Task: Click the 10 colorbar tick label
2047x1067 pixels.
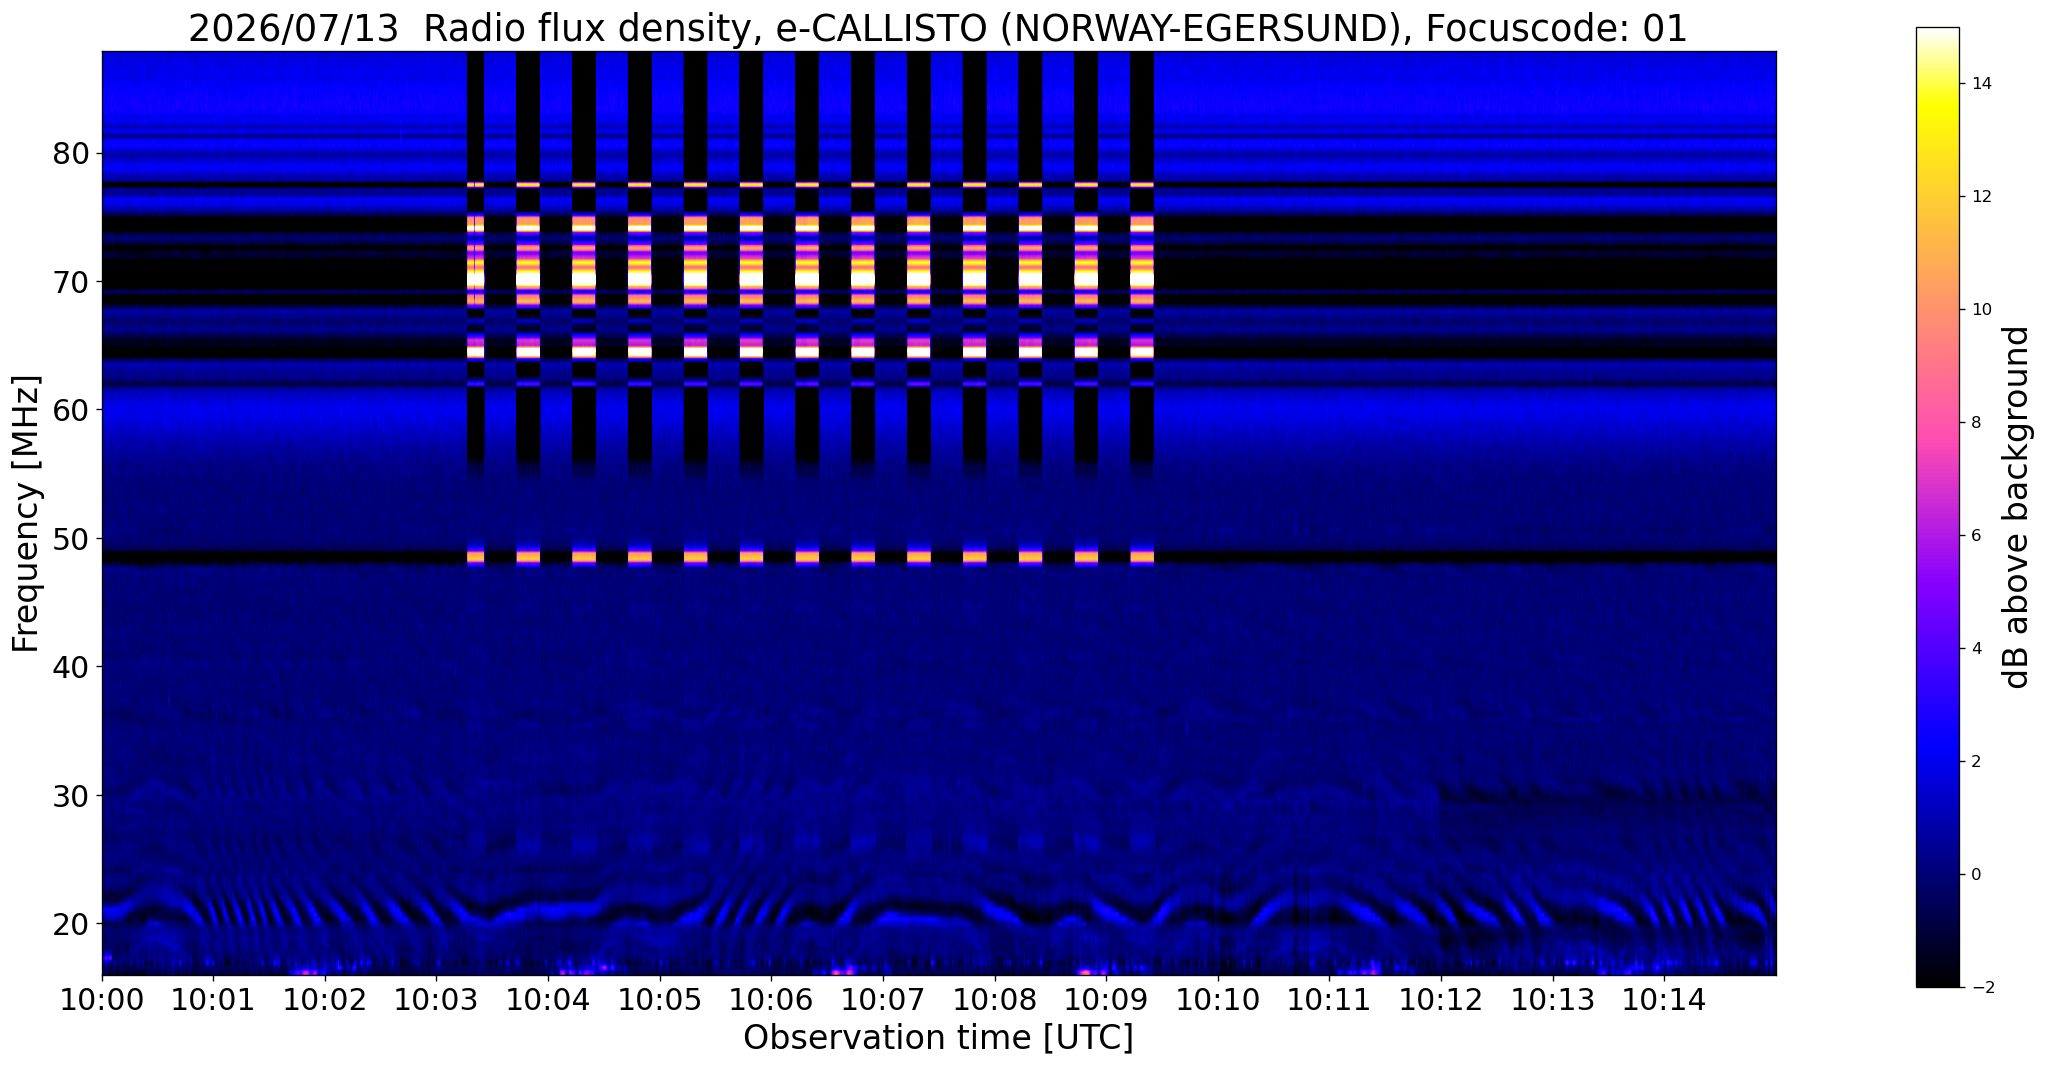Action: pyautogui.click(x=1981, y=310)
